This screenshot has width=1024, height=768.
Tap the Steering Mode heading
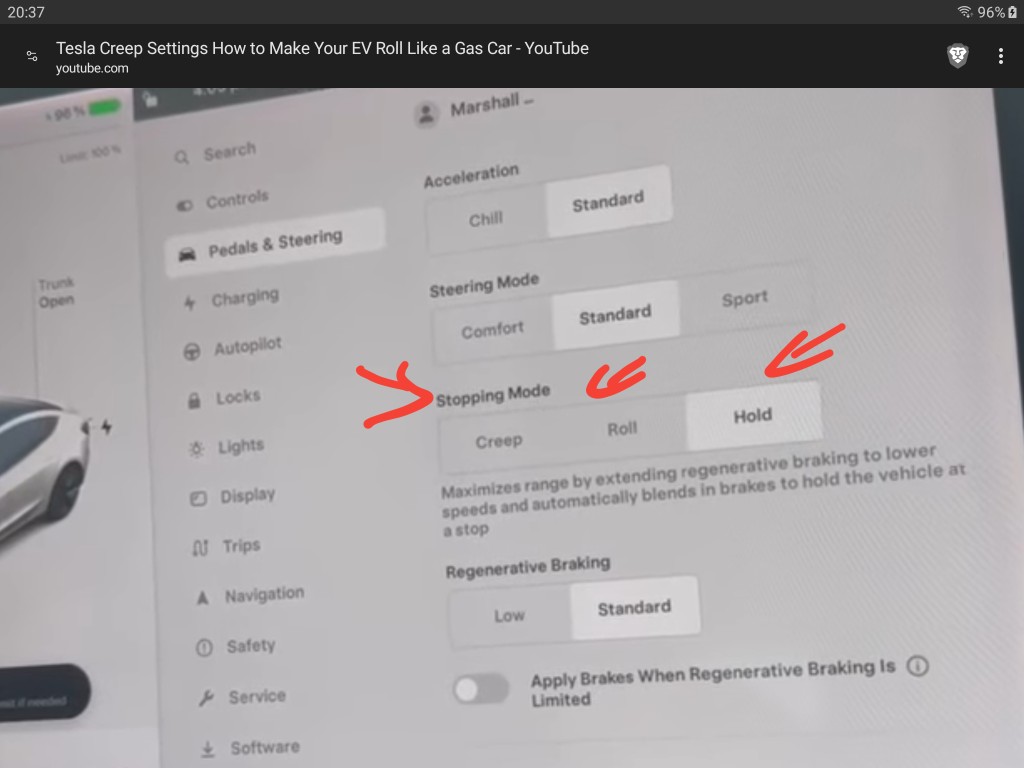pyautogui.click(x=484, y=285)
